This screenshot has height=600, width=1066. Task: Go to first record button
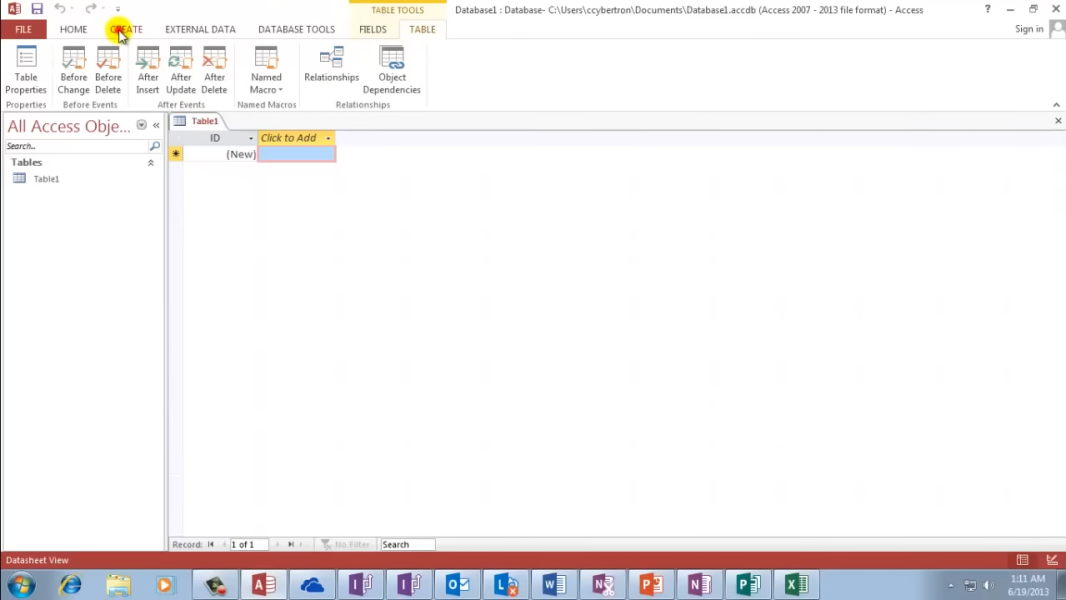211,544
